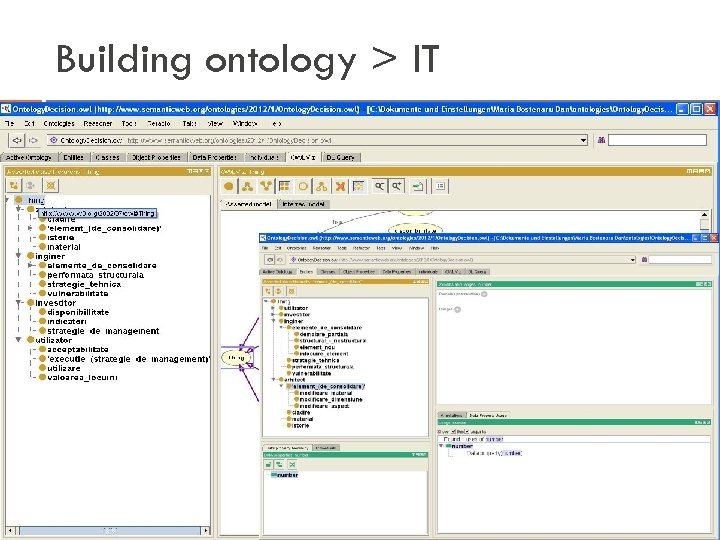Select the vulnerabilitate class in main tree
This screenshot has height=540, width=720.
point(78,293)
